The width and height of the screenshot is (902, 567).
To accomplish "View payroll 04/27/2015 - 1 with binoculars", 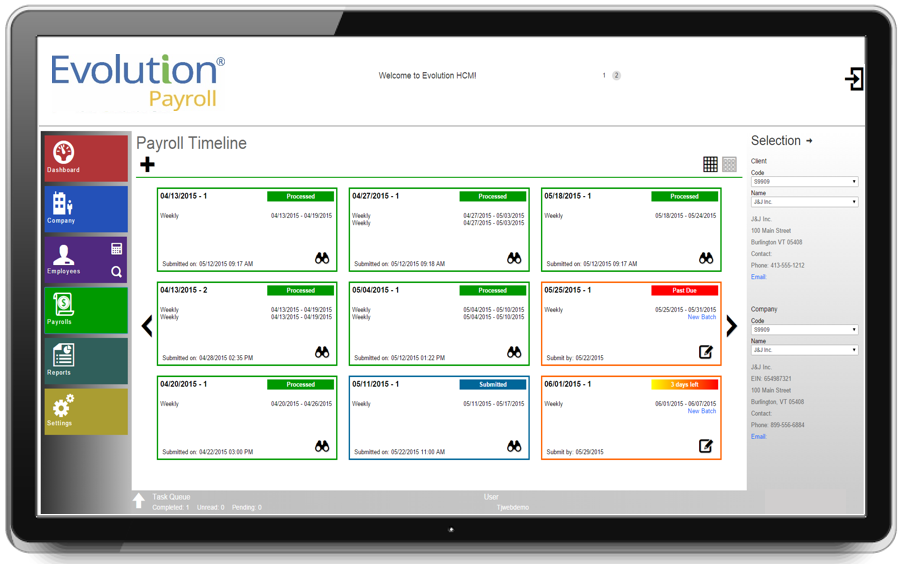I will pyautogui.click(x=514, y=258).
